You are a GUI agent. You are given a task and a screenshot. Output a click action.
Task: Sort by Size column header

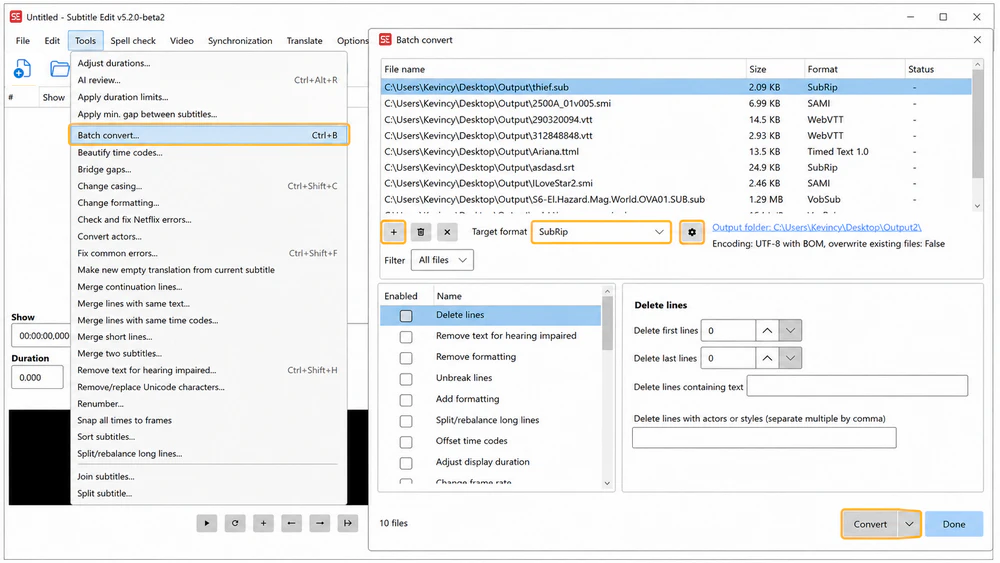775,69
